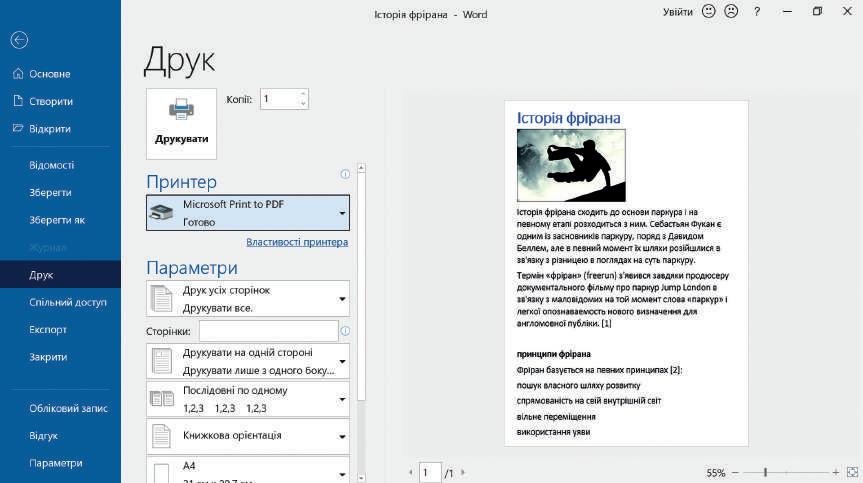Open Обліковий запис page
The image size is (863, 483).
(x=68, y=408)
